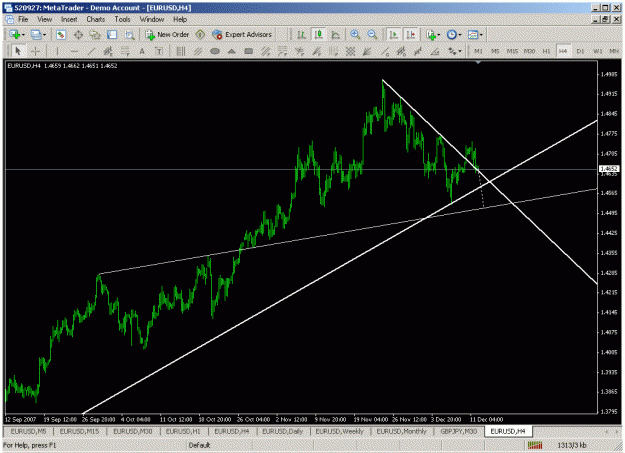
Task: Open the Indicators list dropdown
Action: (432, 35)
